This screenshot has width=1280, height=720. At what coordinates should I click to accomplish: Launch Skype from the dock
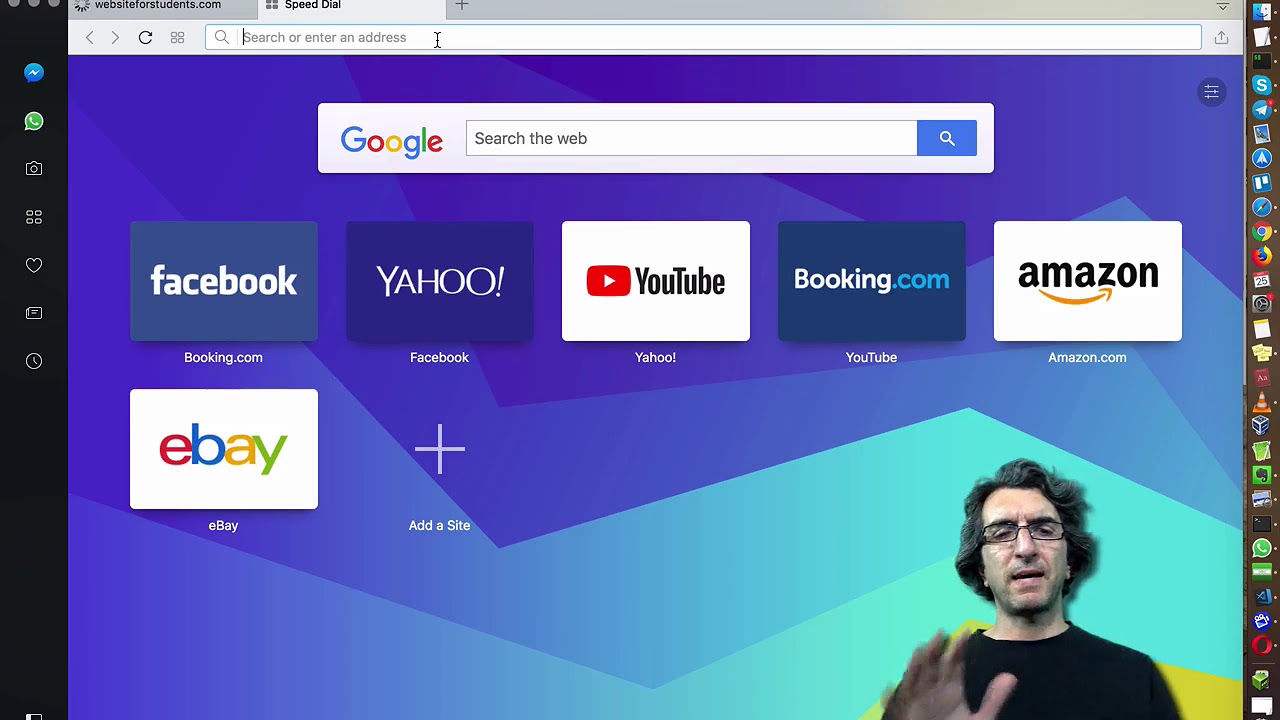(x=1262, y=85)
